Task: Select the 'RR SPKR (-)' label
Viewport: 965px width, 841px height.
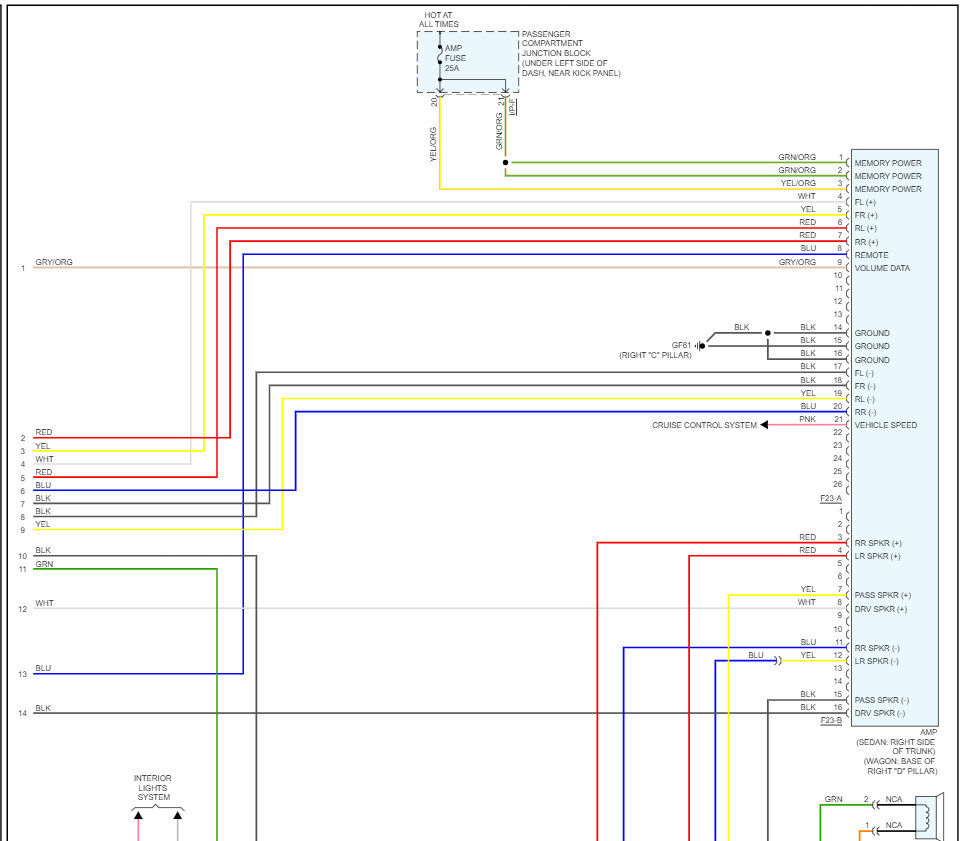Action: (x=876, y=648)
